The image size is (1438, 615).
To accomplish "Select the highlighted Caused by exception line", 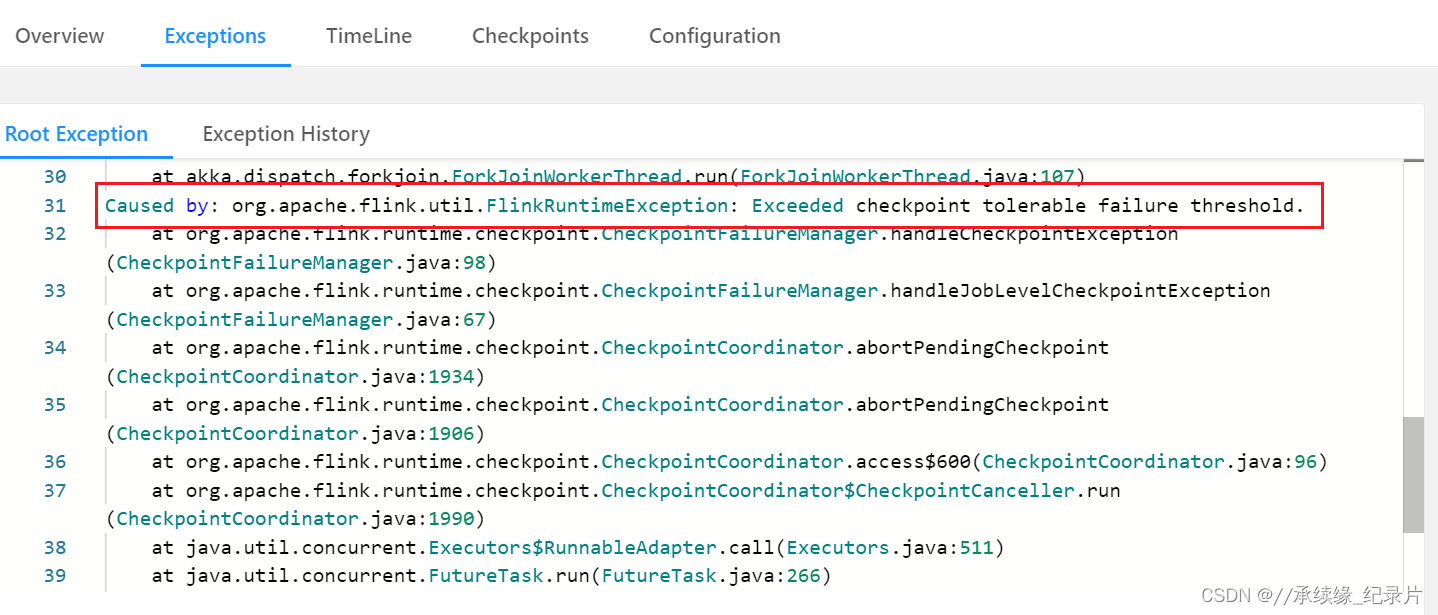I will [x=700, y=205].
